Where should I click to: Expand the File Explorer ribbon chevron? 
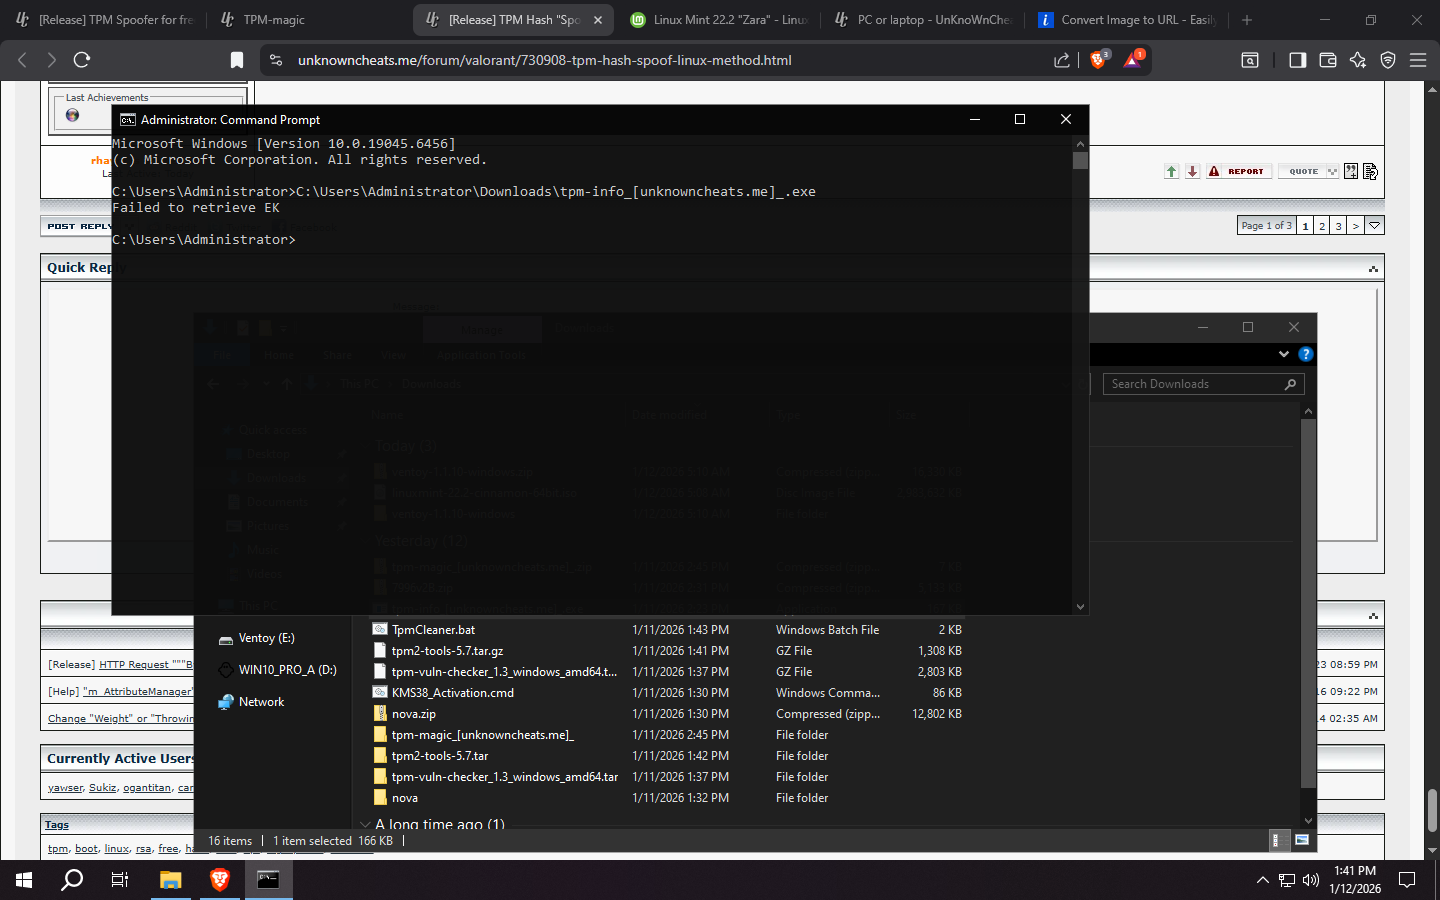pos(1284,354)
